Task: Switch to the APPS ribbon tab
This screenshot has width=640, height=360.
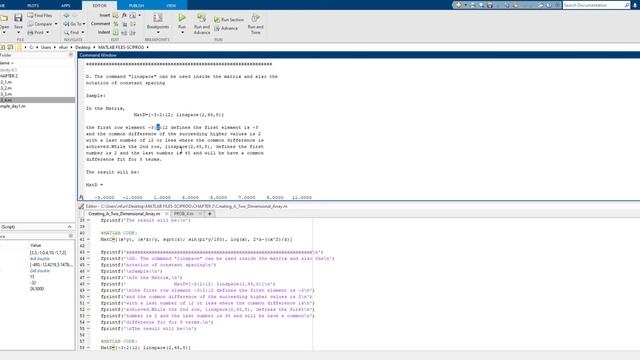Action: click(66, 5)
